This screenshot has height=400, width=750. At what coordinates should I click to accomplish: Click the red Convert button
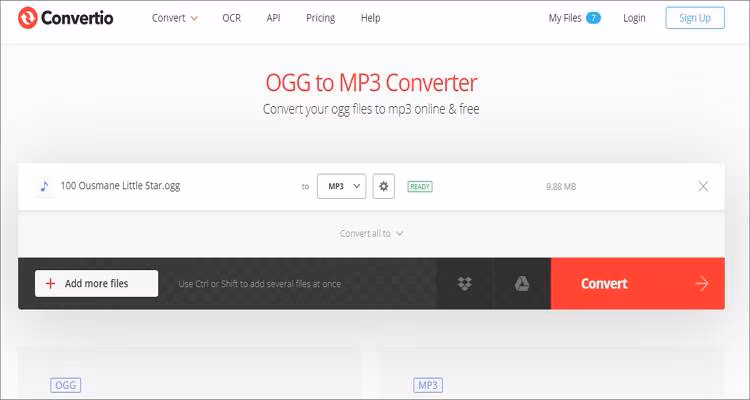[x=638, y=283]
